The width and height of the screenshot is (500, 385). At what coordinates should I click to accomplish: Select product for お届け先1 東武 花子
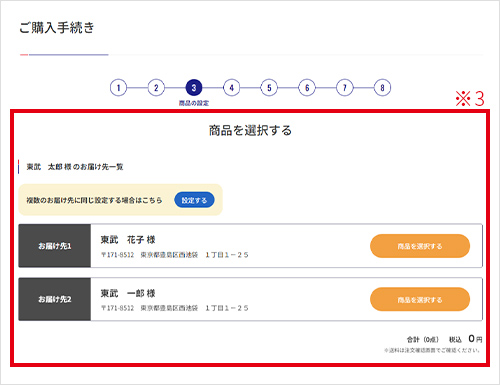pos(420,246)
